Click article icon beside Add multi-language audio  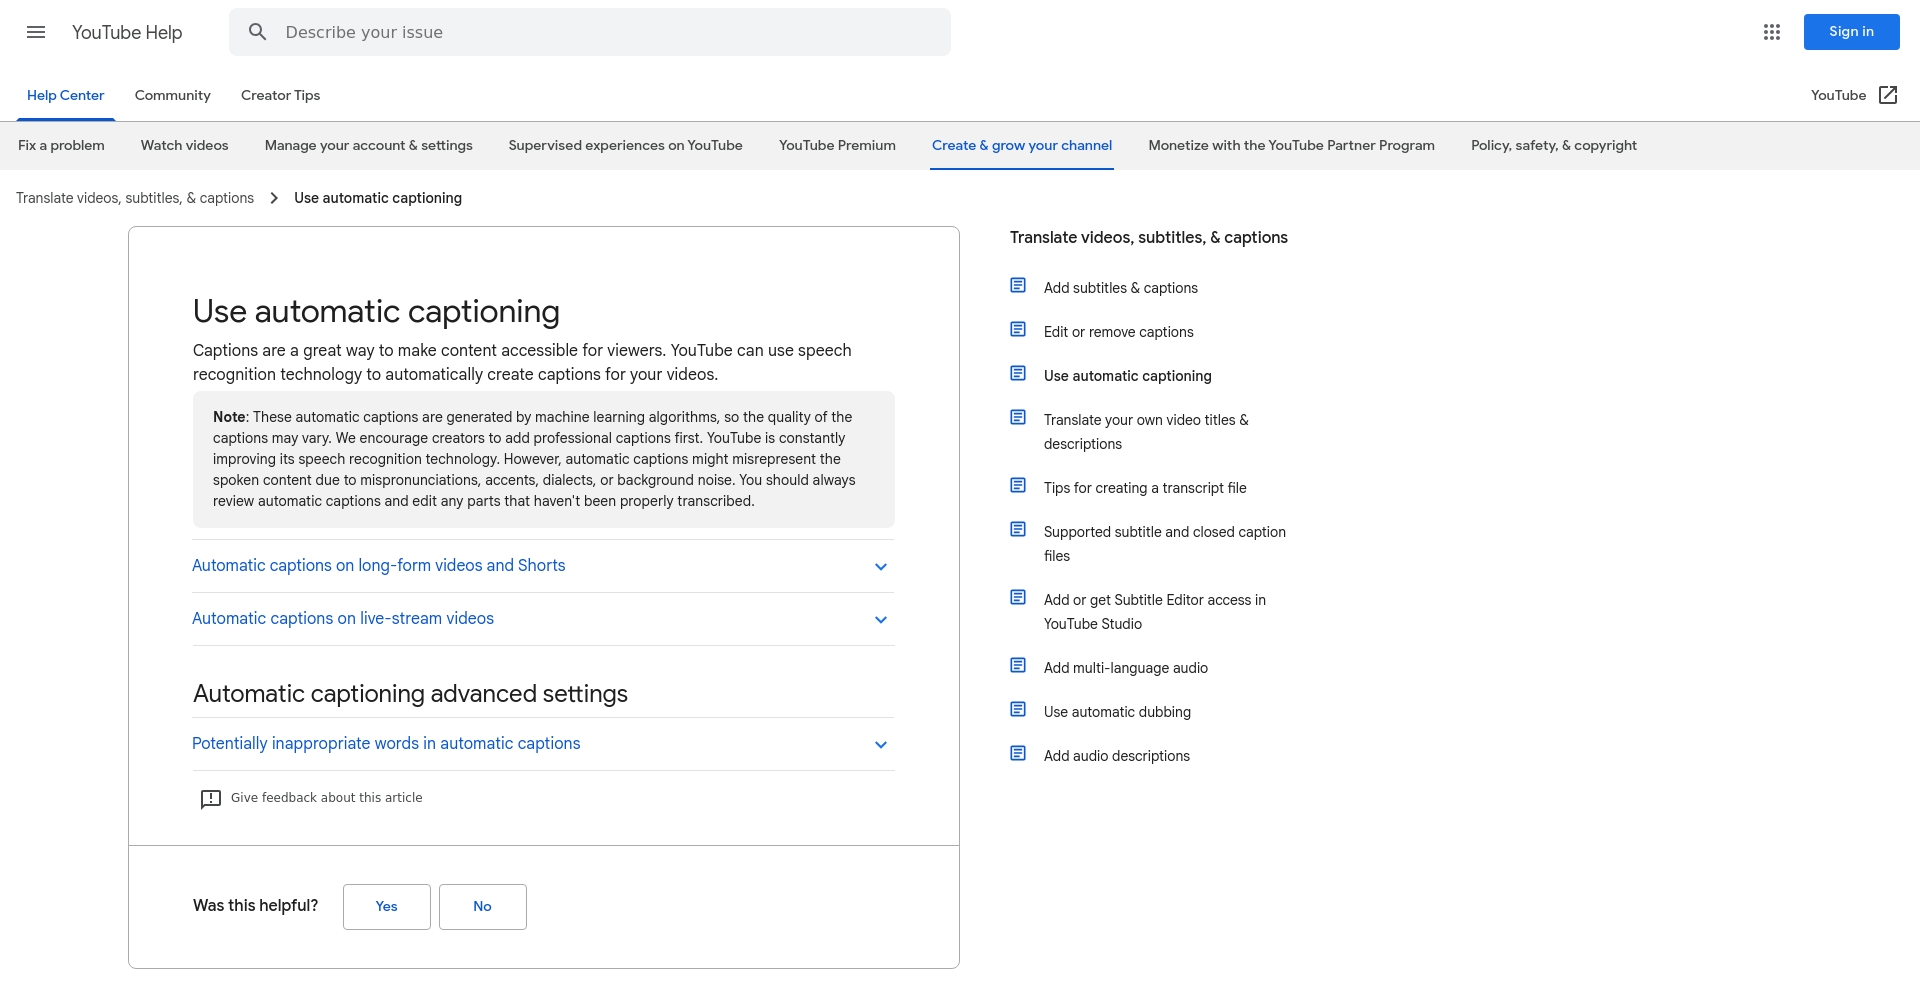click(1018, 666)
